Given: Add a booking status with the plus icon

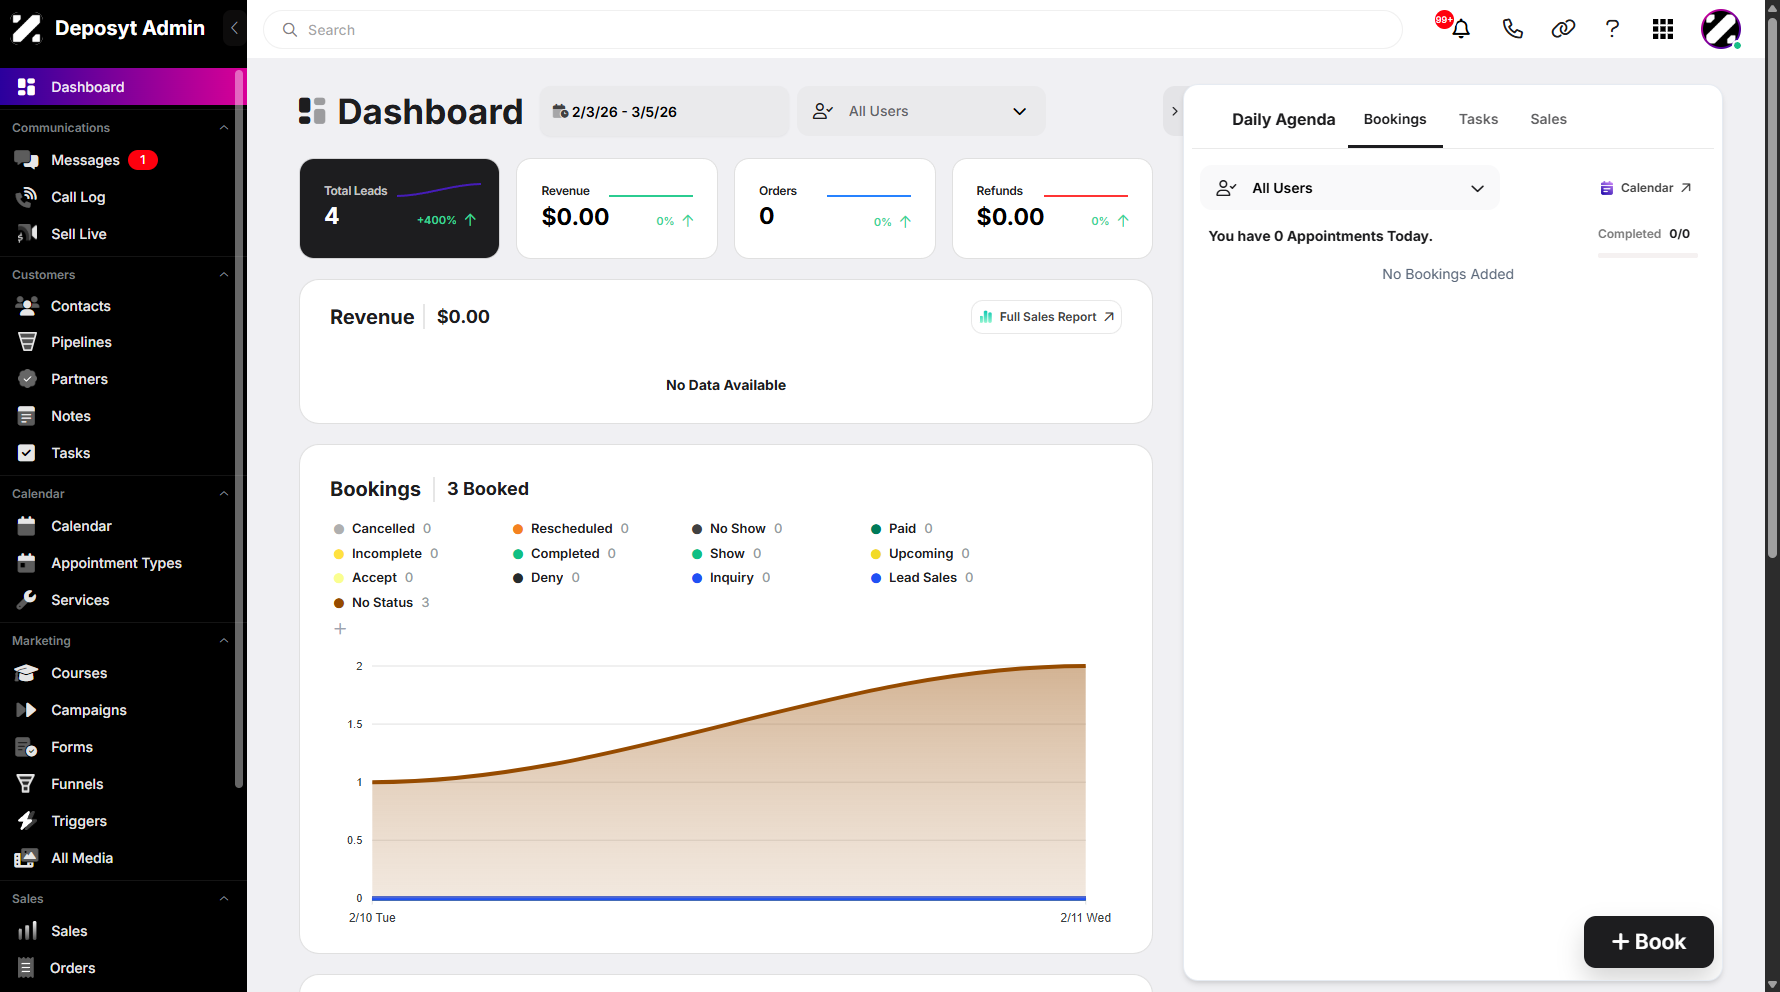Looking at the screenshot, I should click(x=340, y=629).
